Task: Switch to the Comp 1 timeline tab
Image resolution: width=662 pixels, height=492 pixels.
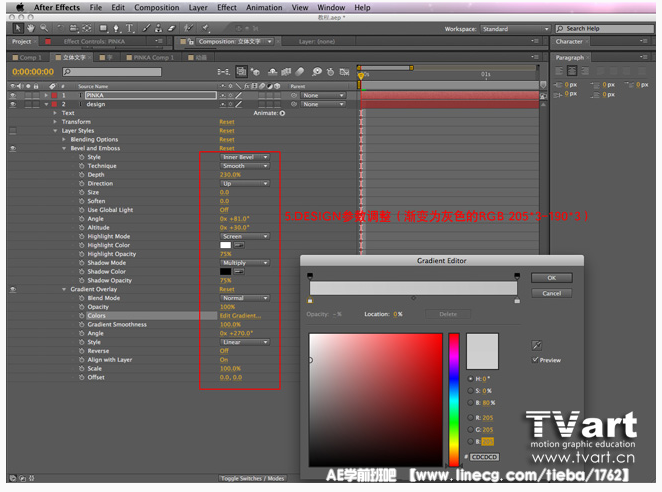Action: coord(27,57)
